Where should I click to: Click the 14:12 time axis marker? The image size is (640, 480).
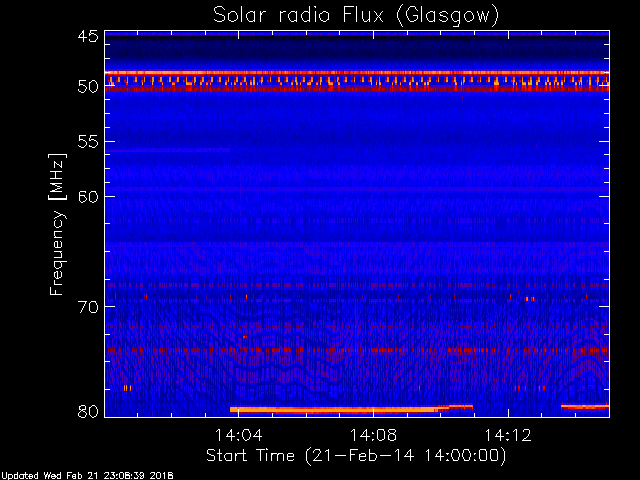(509, 435)
